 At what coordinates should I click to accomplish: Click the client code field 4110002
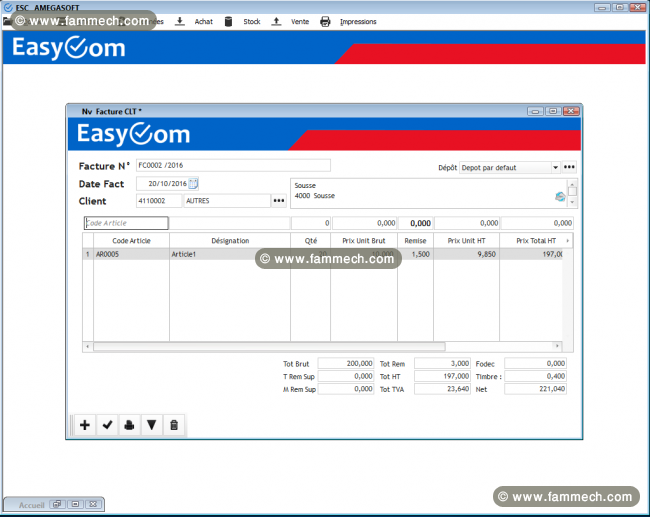coord(159,201)
